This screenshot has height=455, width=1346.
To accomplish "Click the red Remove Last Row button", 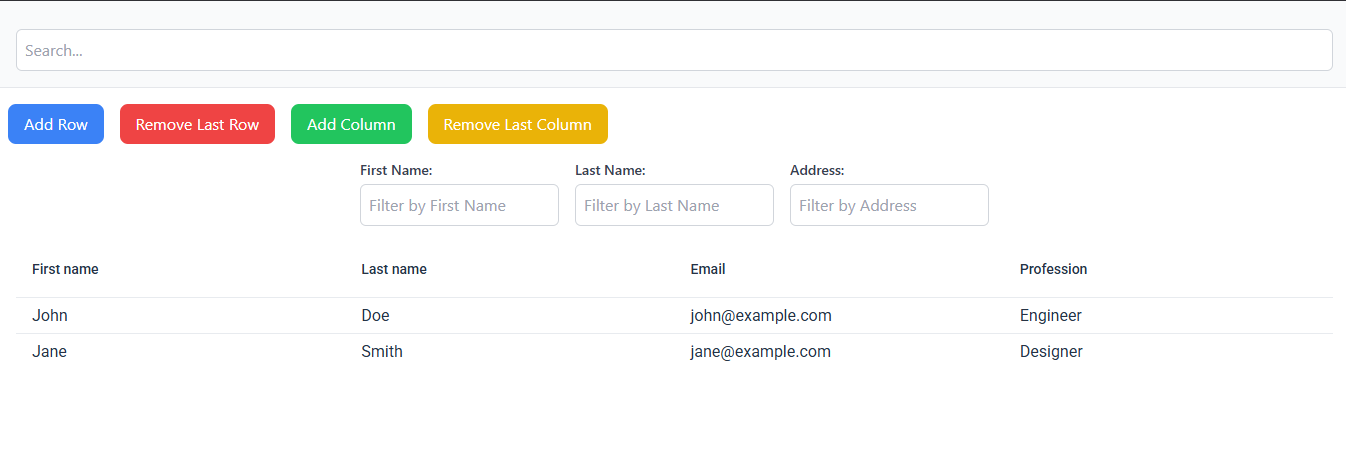I will coord(197,124).
